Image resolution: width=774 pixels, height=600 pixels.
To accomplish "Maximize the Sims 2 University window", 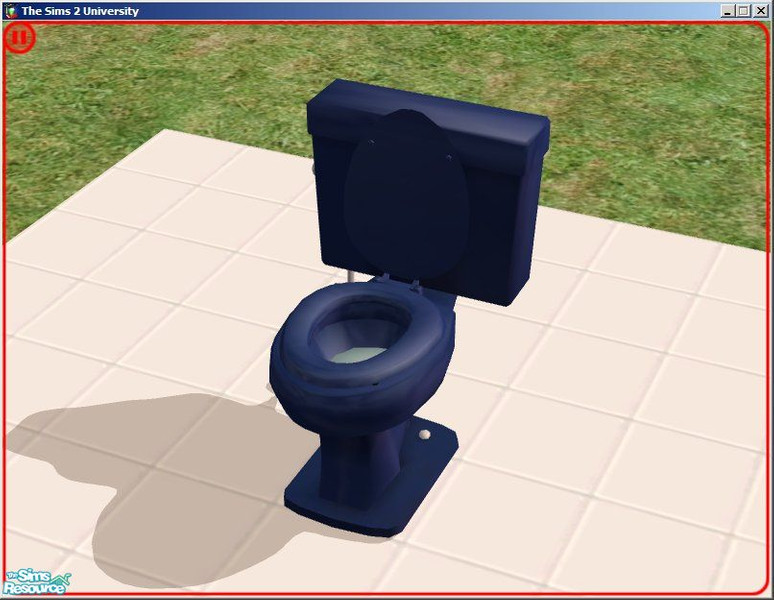I will [742, 11].
